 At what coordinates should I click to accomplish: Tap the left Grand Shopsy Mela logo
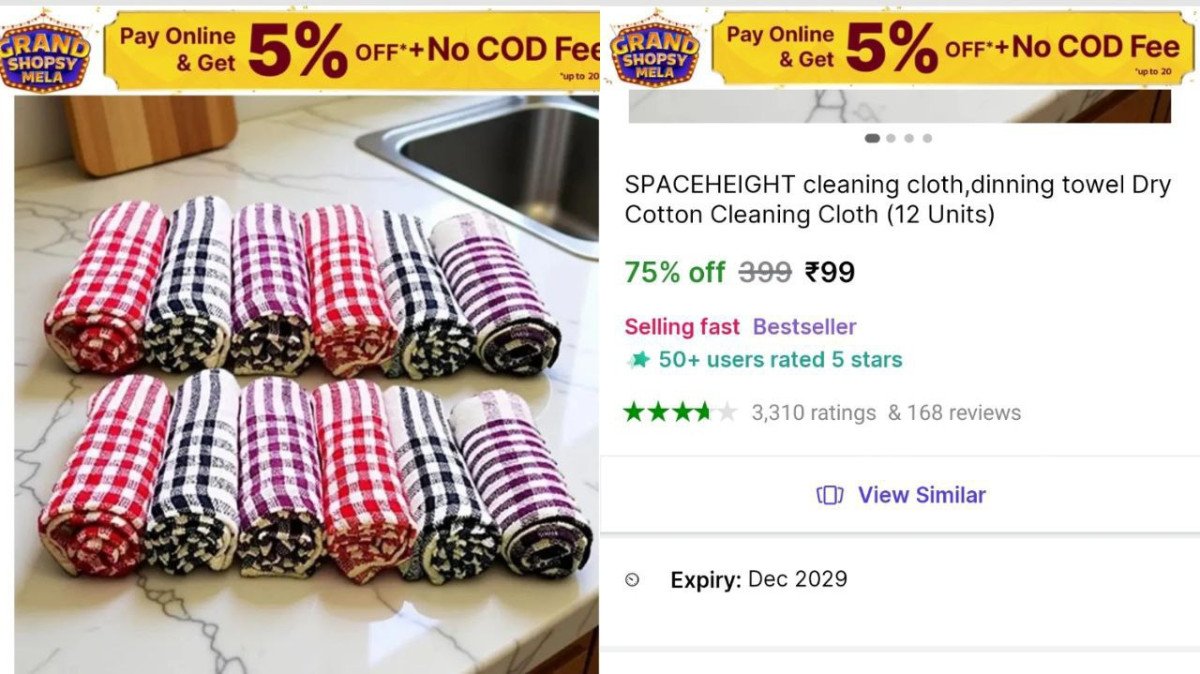tap(44, 51)
